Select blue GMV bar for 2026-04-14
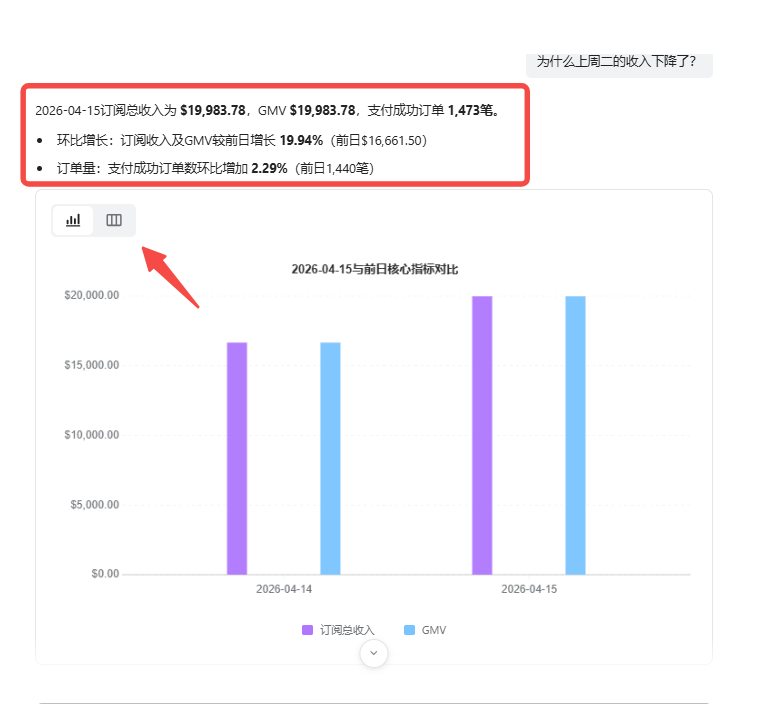Image resolution: width=772 pixels, height=704 pixels. [330, 458]
